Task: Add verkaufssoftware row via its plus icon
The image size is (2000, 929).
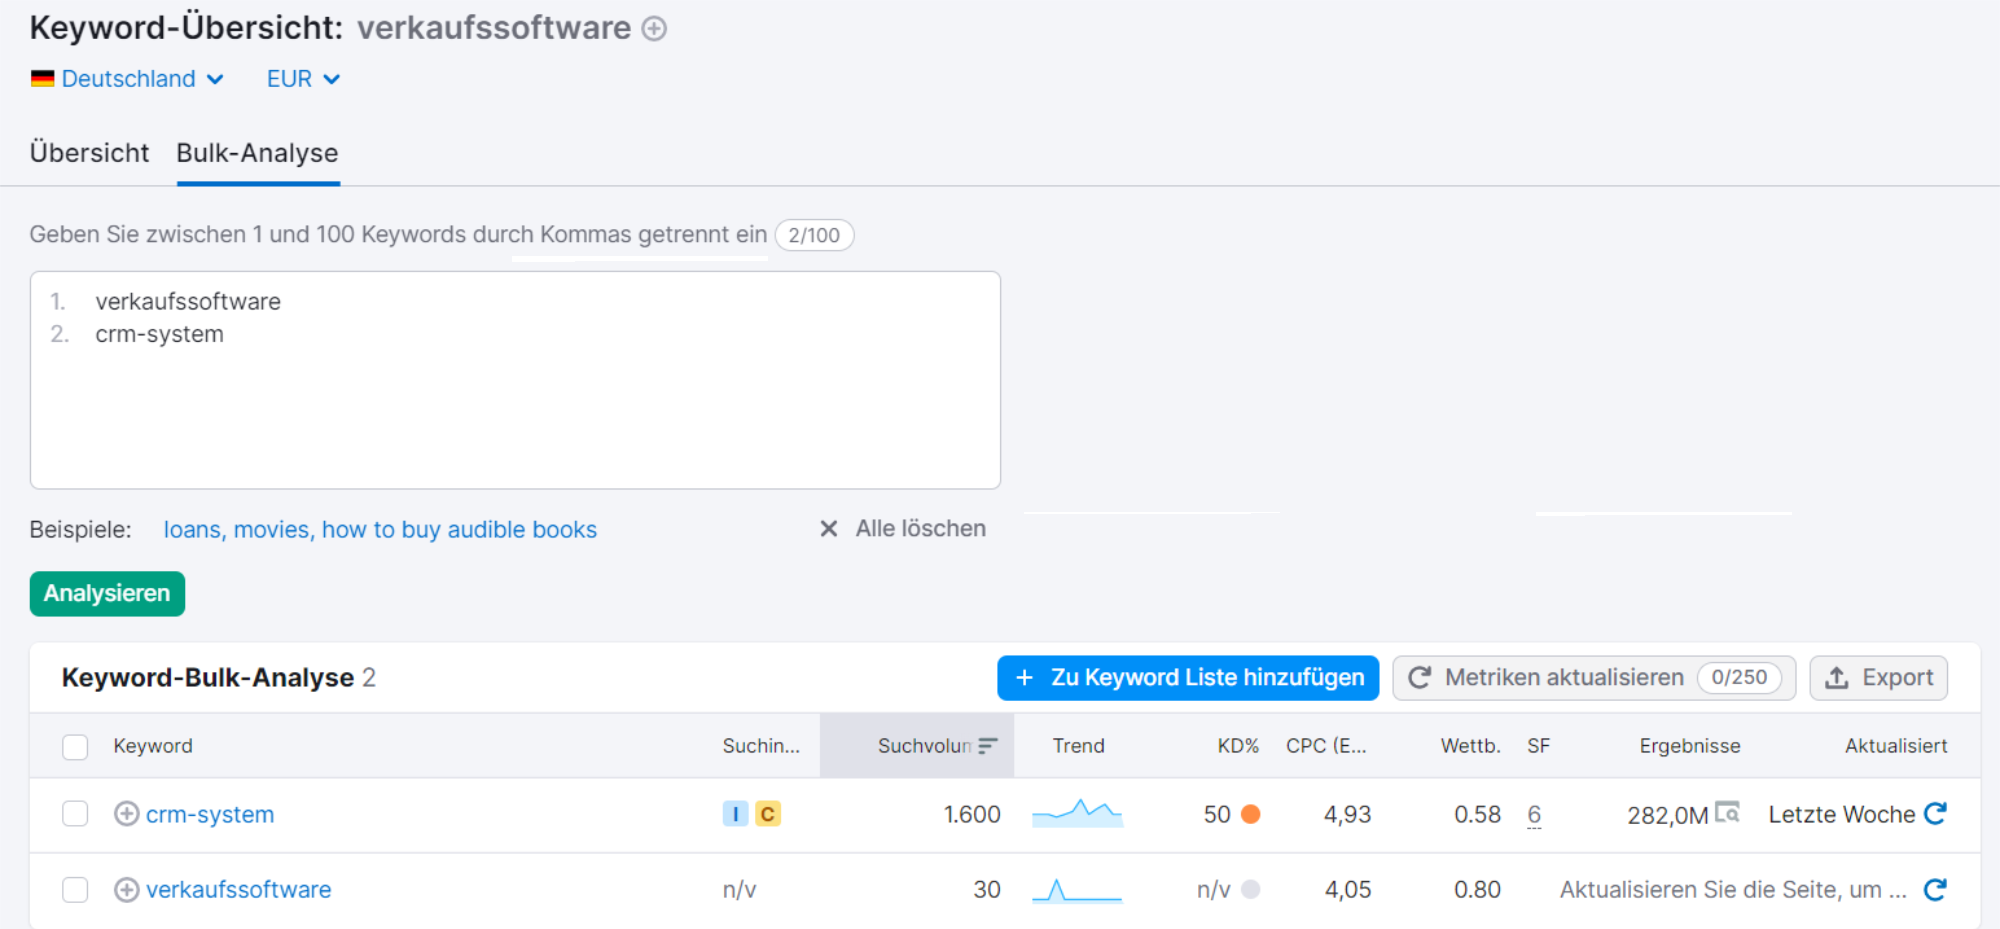Action: (x=126, y=890)
